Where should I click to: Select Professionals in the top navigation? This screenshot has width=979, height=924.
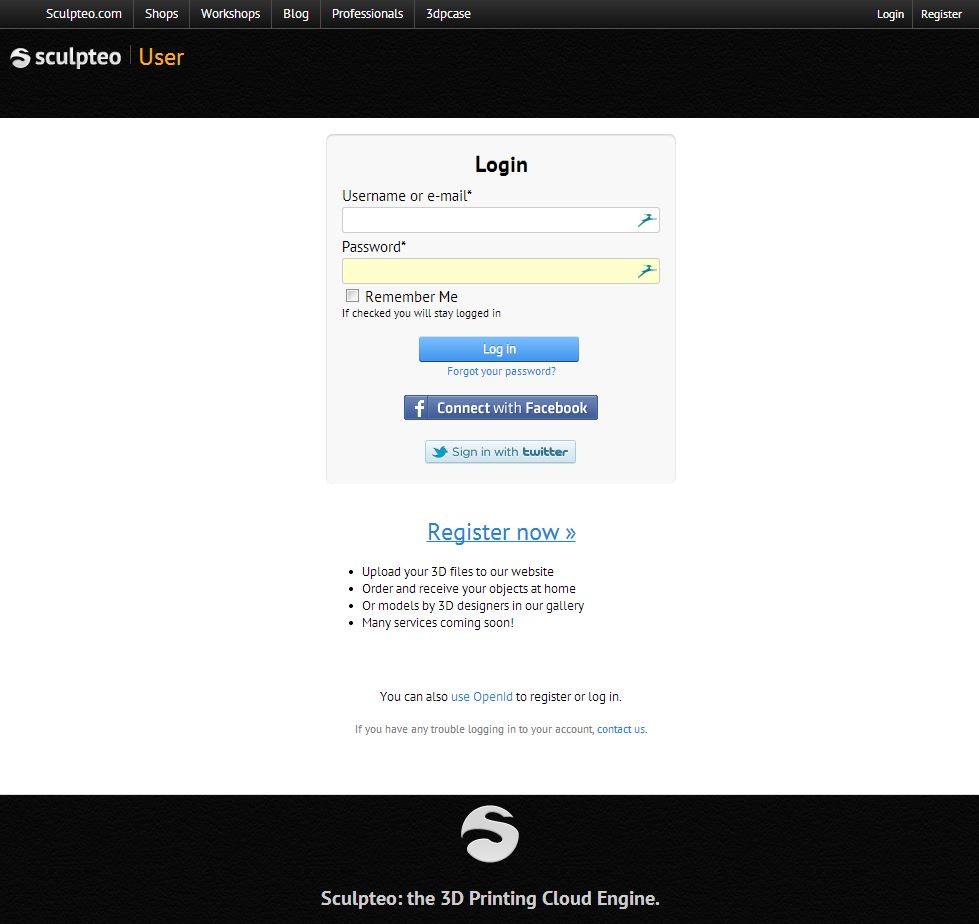pos(367,14)
